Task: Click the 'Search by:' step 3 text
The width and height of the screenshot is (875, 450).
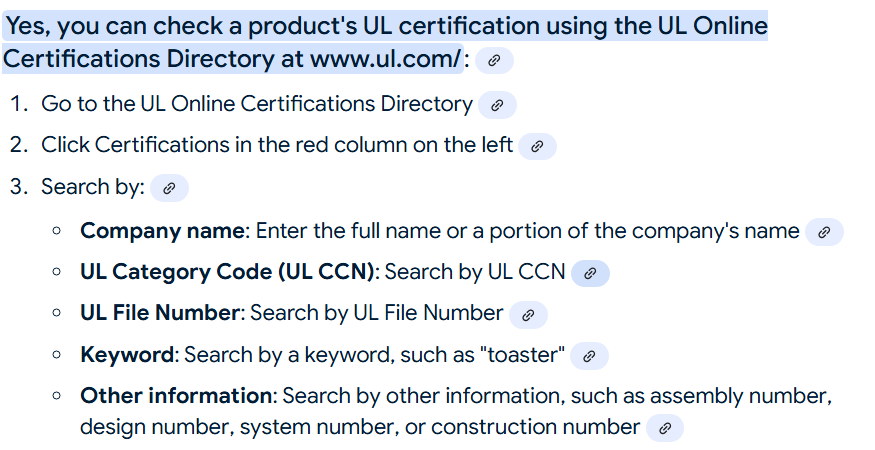Action: pyautogui.click(x=93, y=187)
